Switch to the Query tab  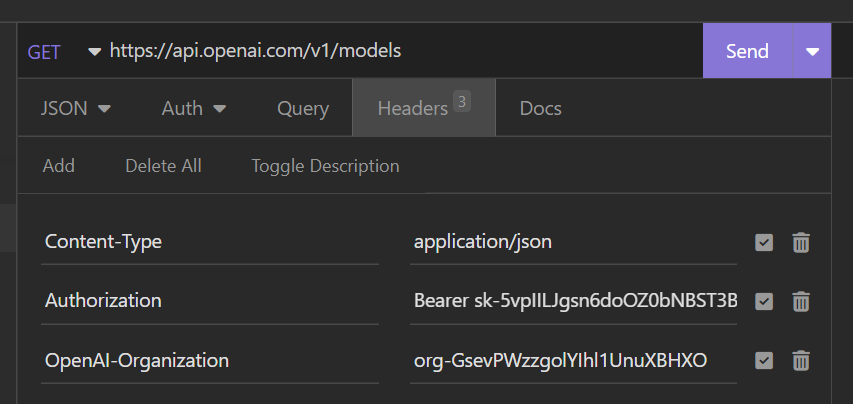(x=302, y=109)
